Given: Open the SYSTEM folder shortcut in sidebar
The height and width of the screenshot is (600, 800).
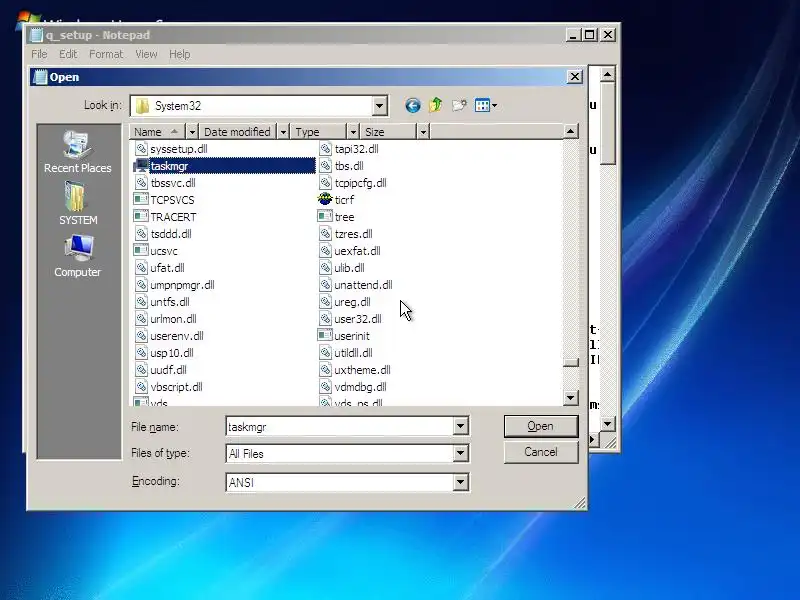Looking at the screenshot, I should pyautogui.click(x=78, y=204).
